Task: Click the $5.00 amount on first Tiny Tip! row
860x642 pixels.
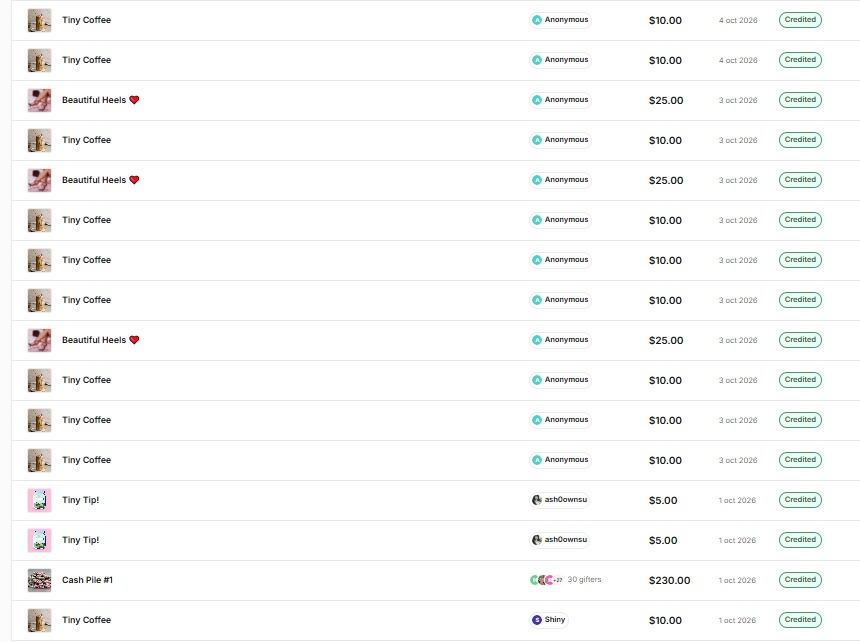Action: pos(663,501)
